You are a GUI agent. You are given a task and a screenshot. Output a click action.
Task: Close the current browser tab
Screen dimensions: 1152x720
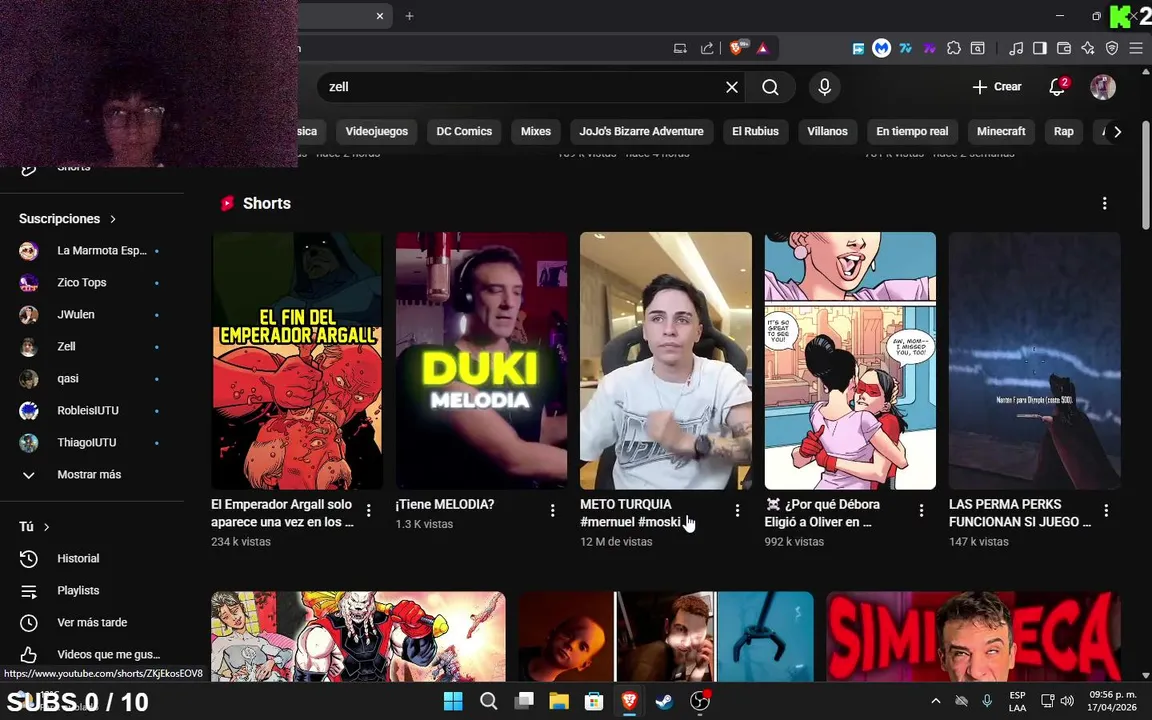(380, 15)
